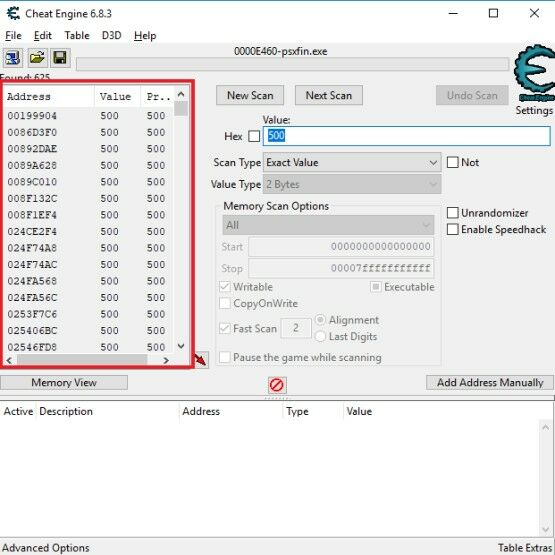This screenshot has height=555, width=555.
Task: Click the Value column header in results
Action: 118,97
